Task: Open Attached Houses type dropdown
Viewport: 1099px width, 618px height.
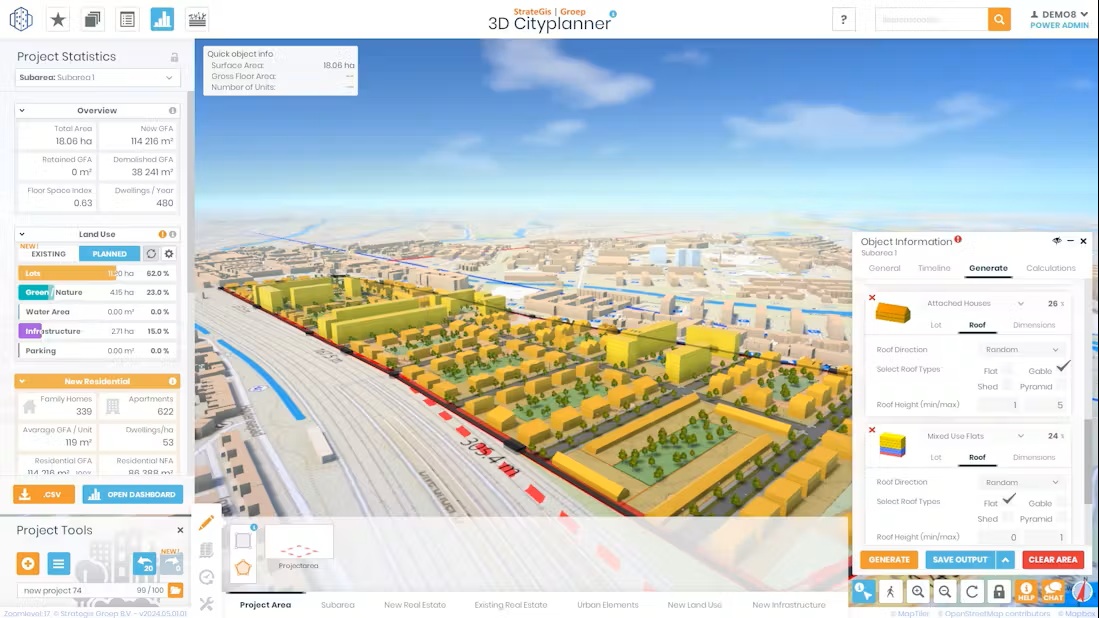Action: [975, 303]
